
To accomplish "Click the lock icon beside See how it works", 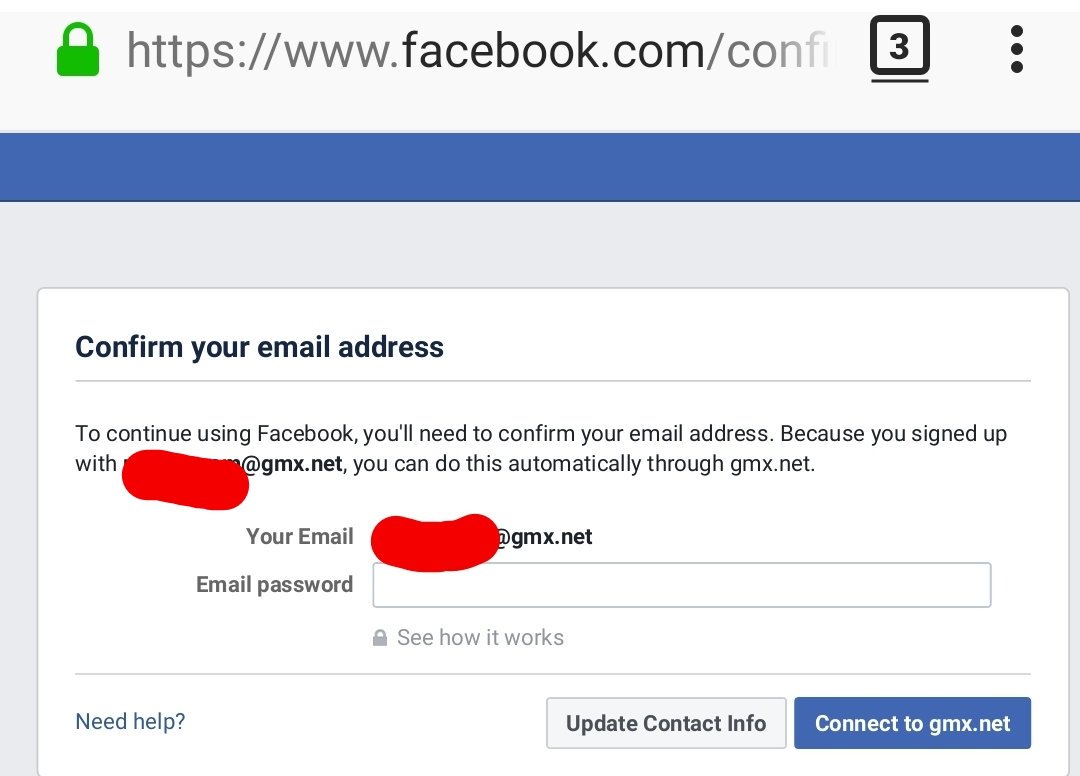I will pos(380,637).
